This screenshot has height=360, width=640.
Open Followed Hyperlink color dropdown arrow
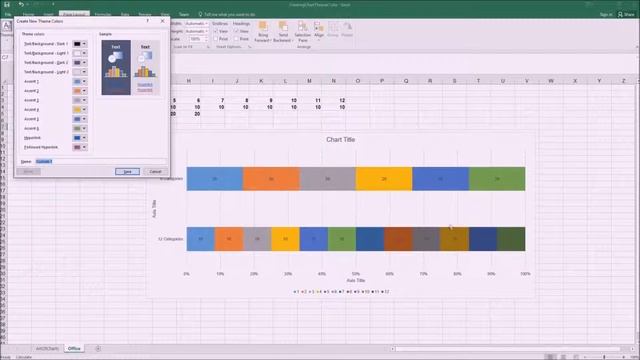click(x=84, y=147)
